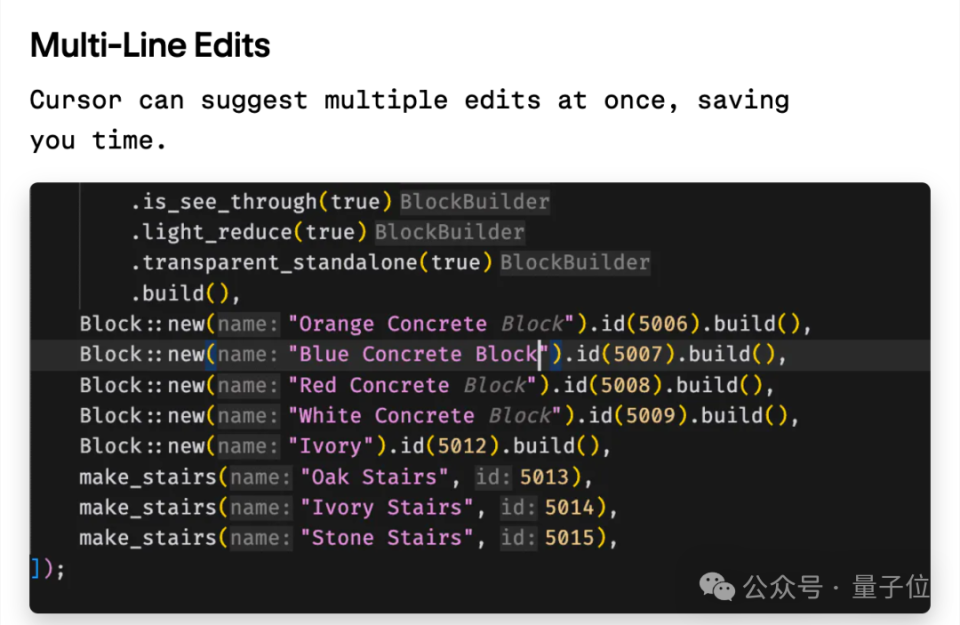960x625 pixels.
Task: Click the "Cursor can suggest multiple edits" description
Action: pos(410,120)
